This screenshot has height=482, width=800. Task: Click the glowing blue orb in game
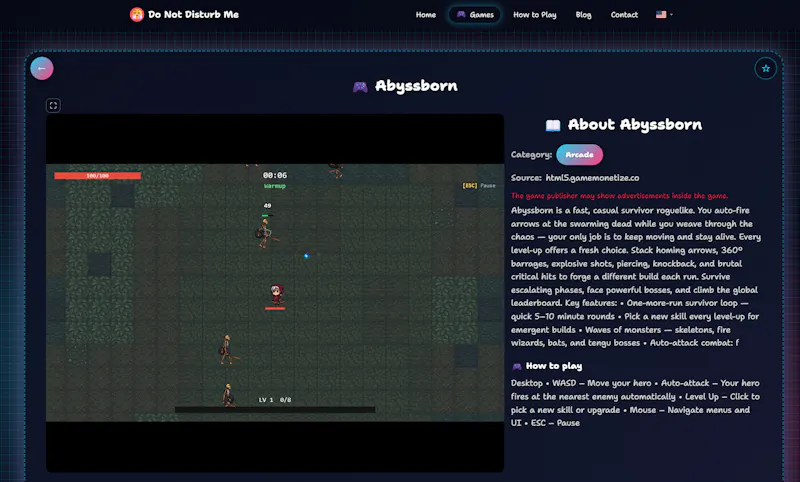306,256
